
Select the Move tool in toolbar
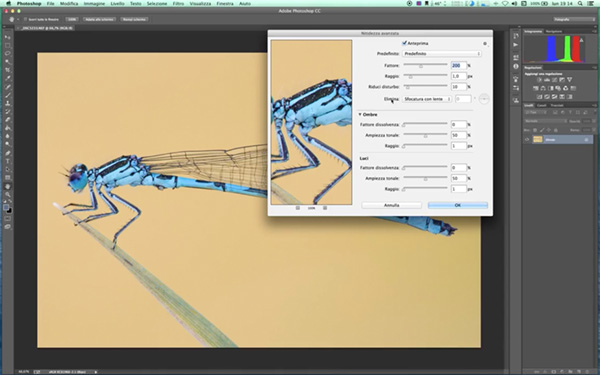pyautogui.click(x=8, y=37)
